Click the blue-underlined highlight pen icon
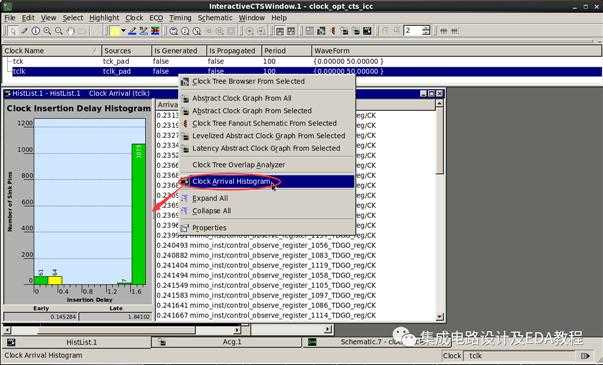This screenshot has height=365, width=603. (x=132, y=31)
